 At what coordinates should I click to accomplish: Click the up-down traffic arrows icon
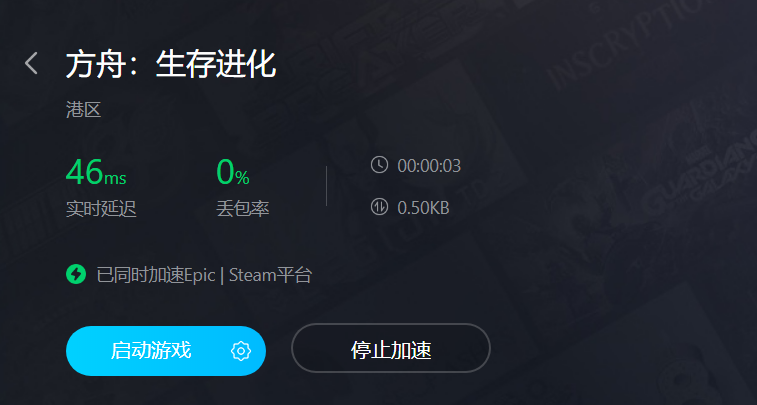(379, 207)
